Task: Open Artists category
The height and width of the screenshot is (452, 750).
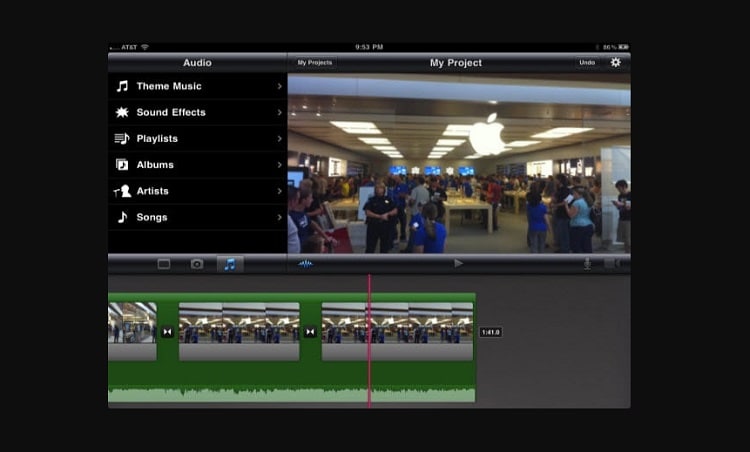Action: 198,191
